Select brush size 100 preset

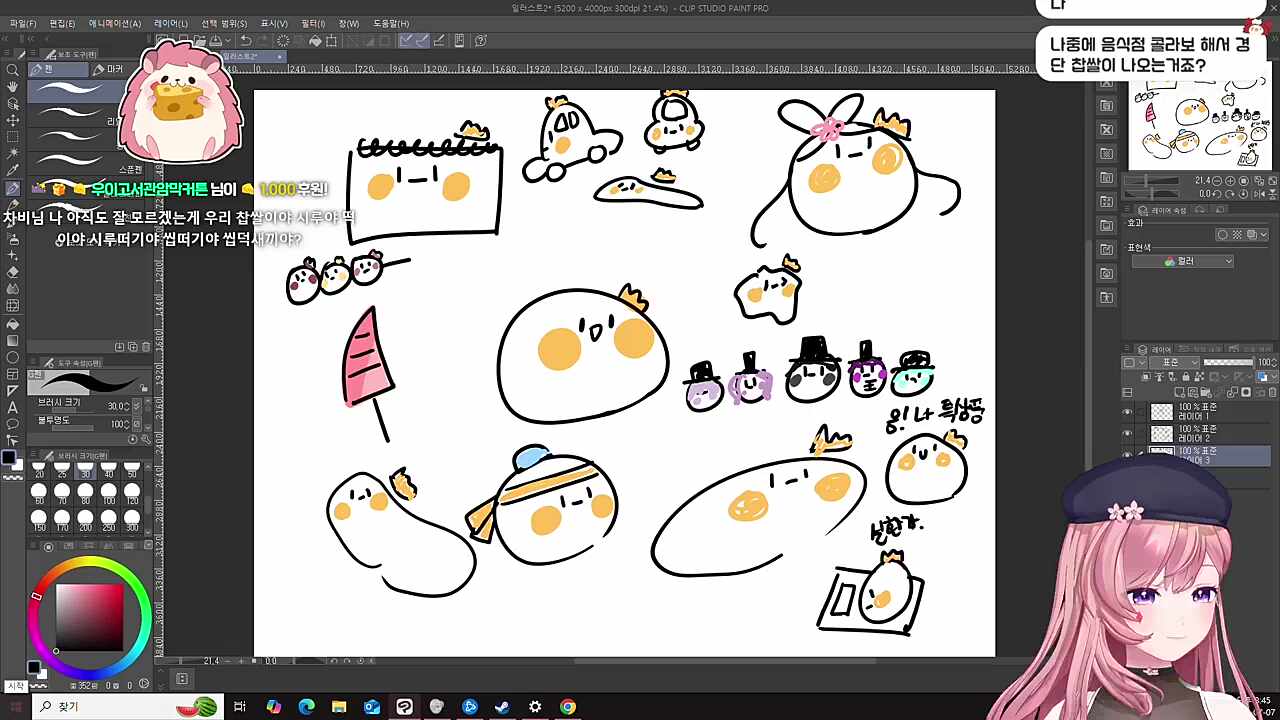pyautogui.click(x=108, y=493)
